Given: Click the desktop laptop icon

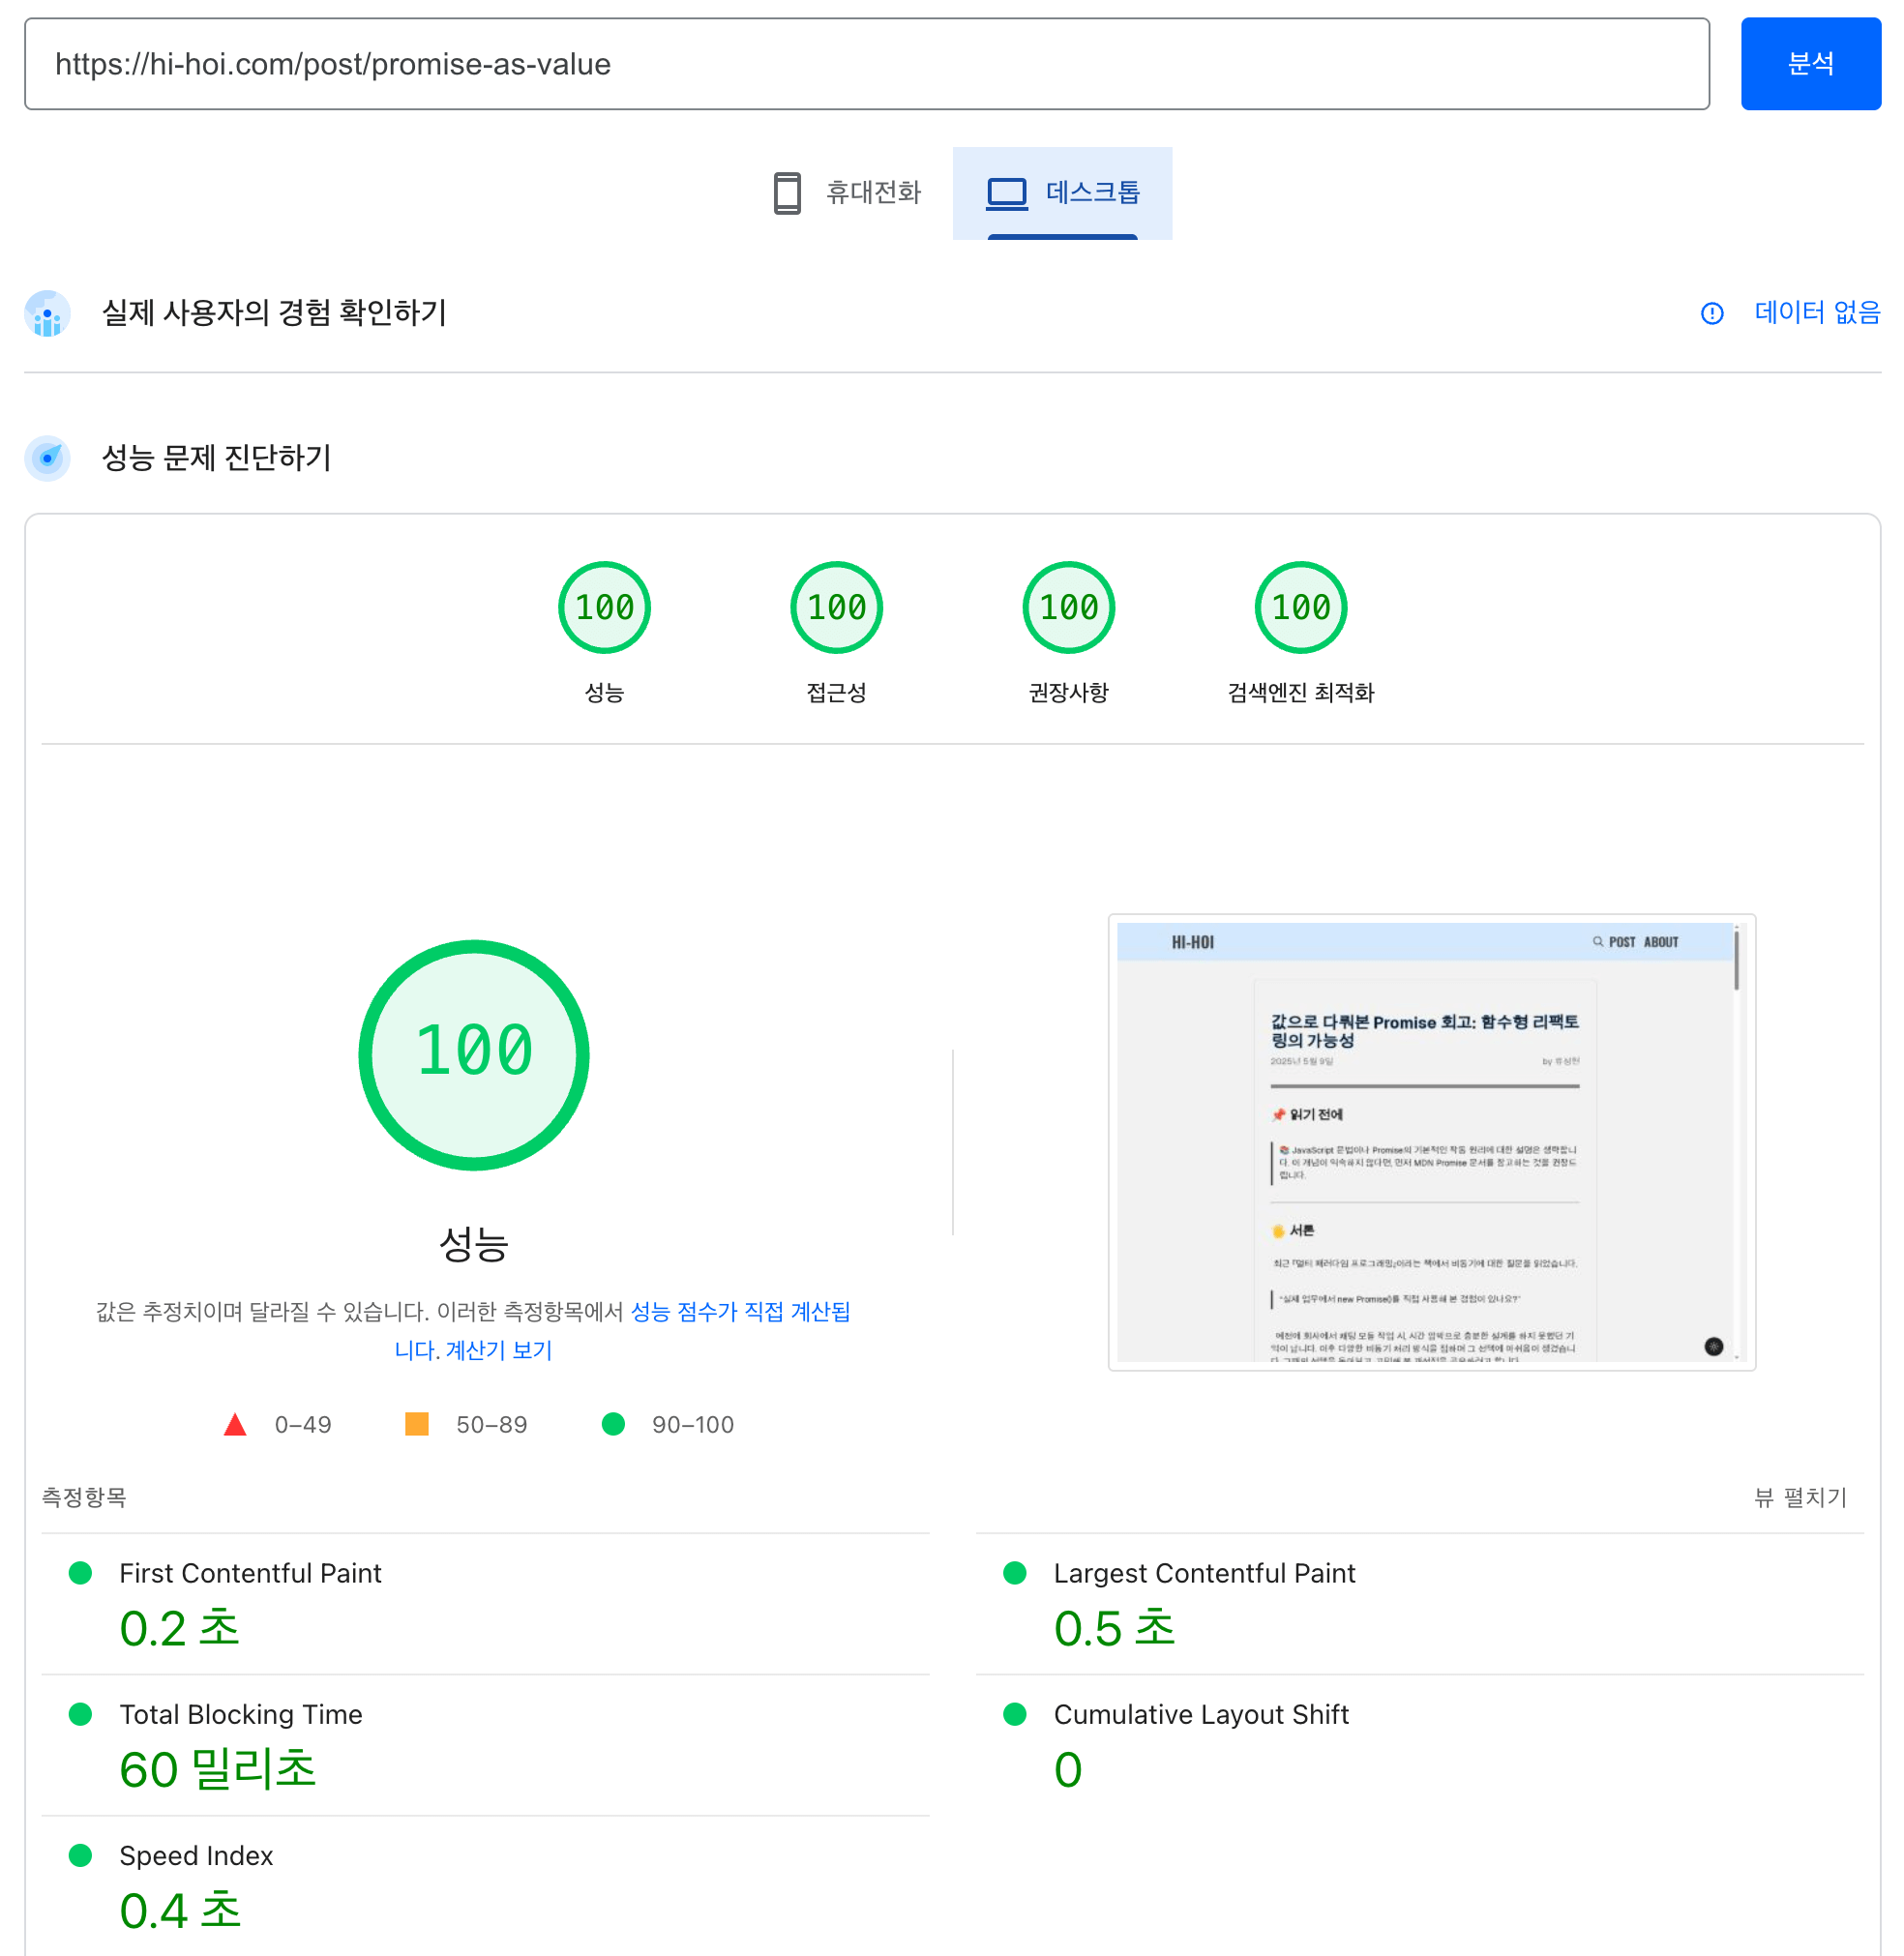Looking at the screenshot, I should pyautogui.click(x=1006, y=192).
